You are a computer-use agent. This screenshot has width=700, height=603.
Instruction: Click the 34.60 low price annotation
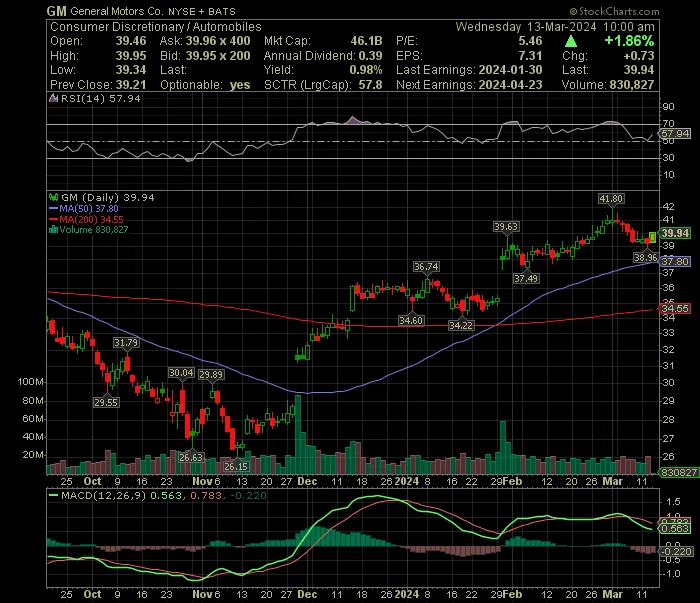411,320
